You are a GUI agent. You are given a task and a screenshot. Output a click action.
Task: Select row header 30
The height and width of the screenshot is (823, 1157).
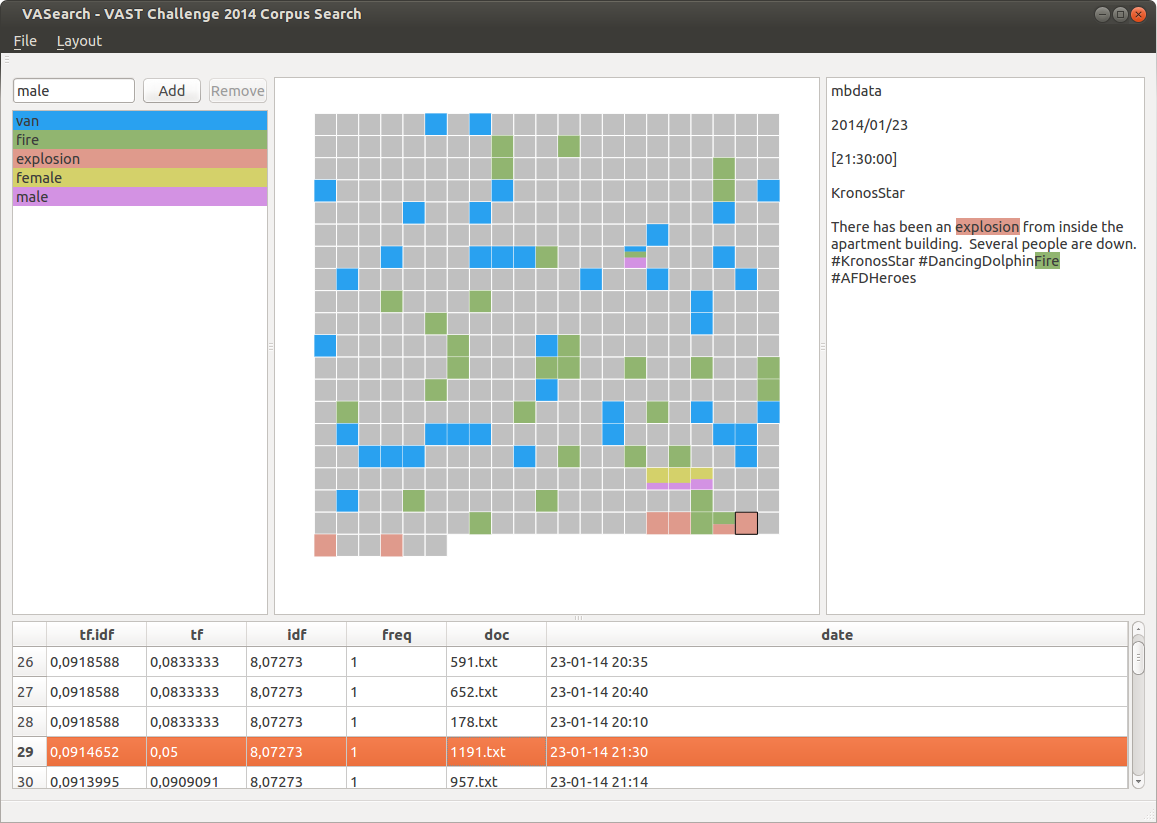[30, 779]
